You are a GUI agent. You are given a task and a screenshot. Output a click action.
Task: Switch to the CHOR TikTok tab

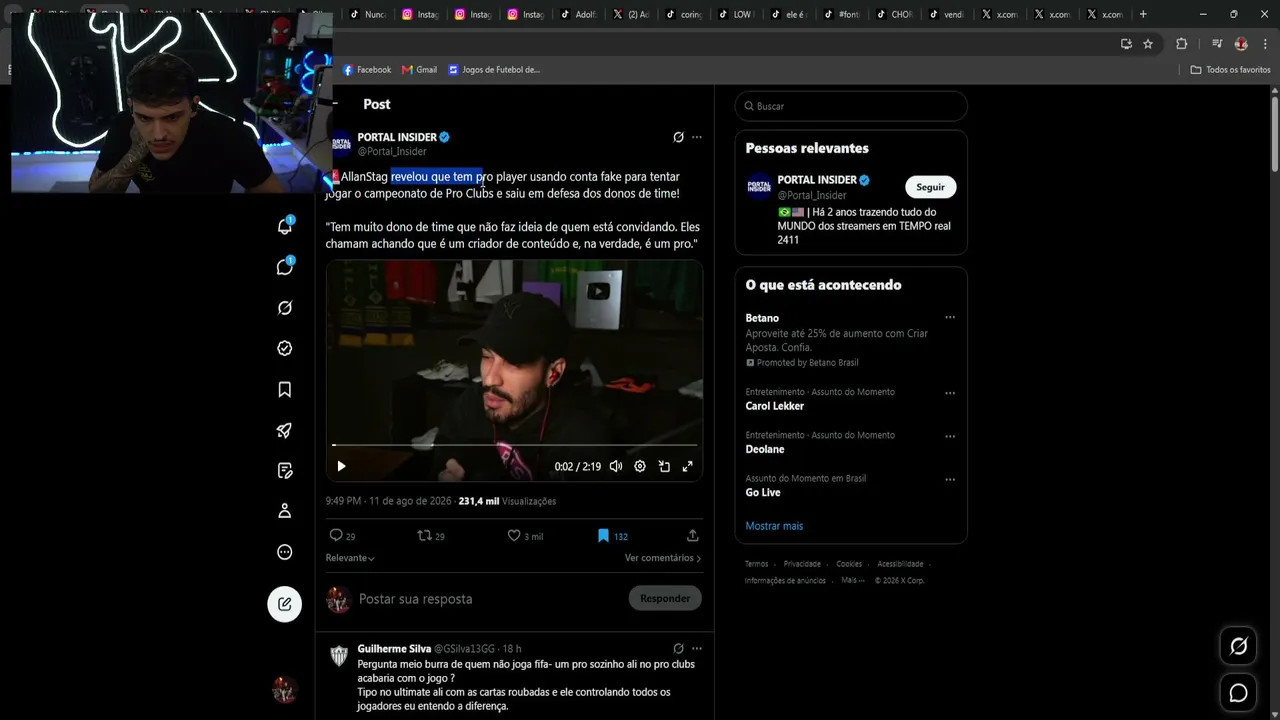[894, 14]
